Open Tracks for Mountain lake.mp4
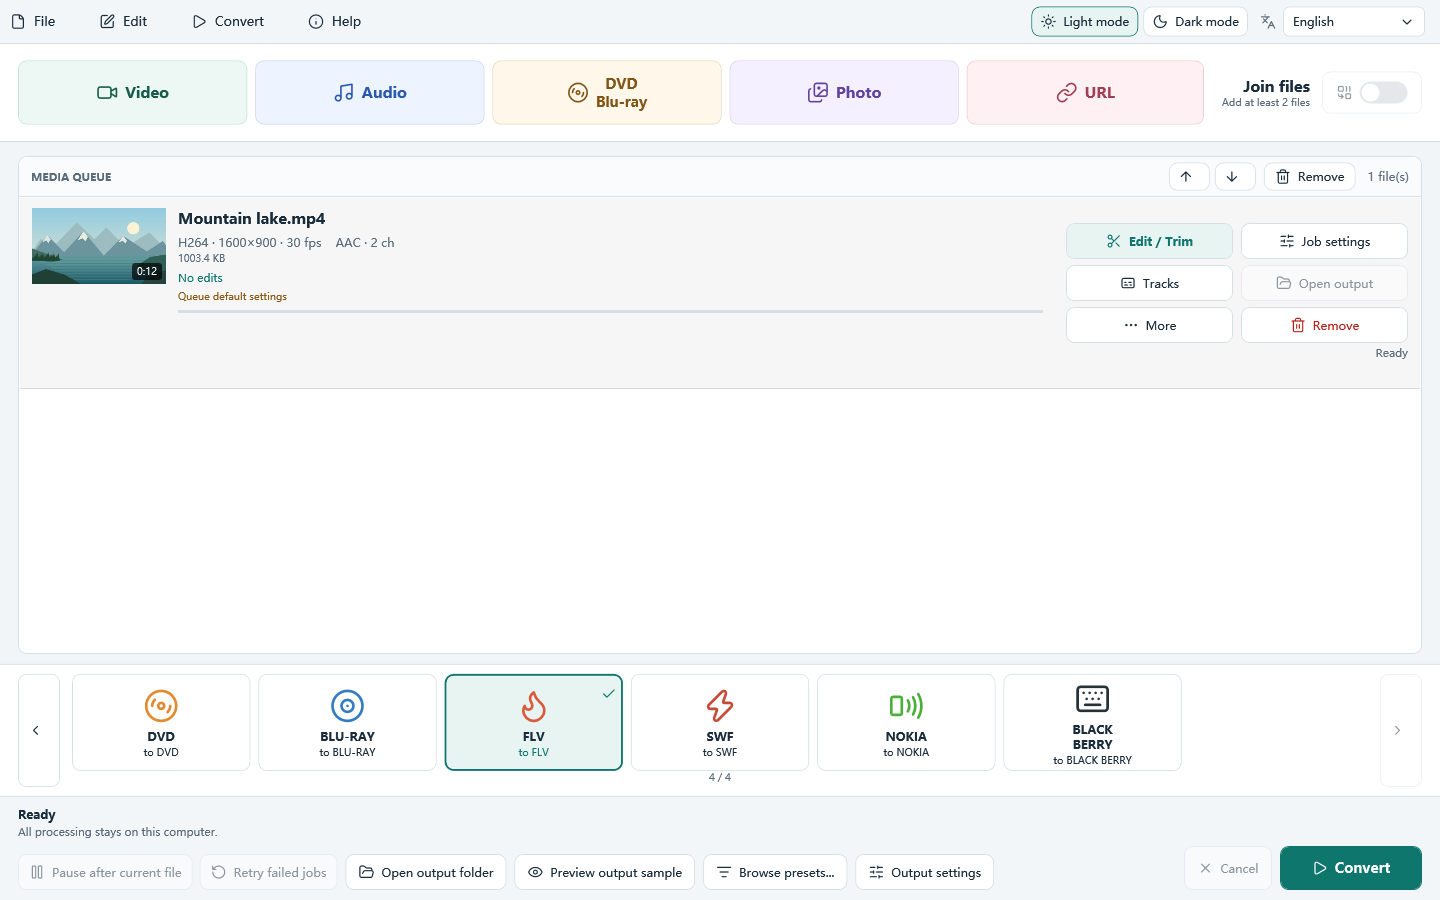This screenshot has width=1440, height=900. point(1149,283)
